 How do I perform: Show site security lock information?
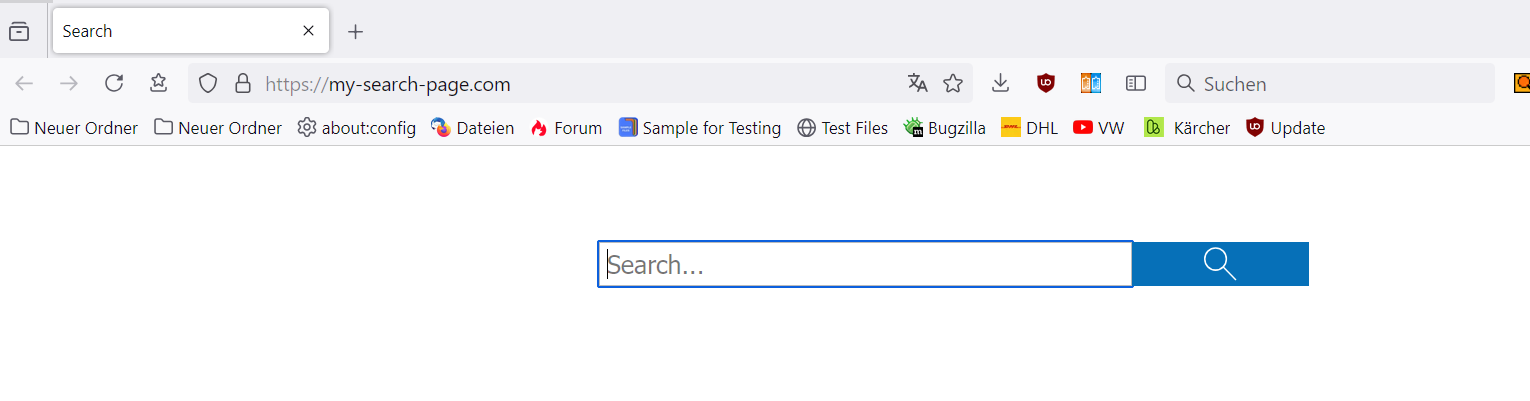click(242, 84)
